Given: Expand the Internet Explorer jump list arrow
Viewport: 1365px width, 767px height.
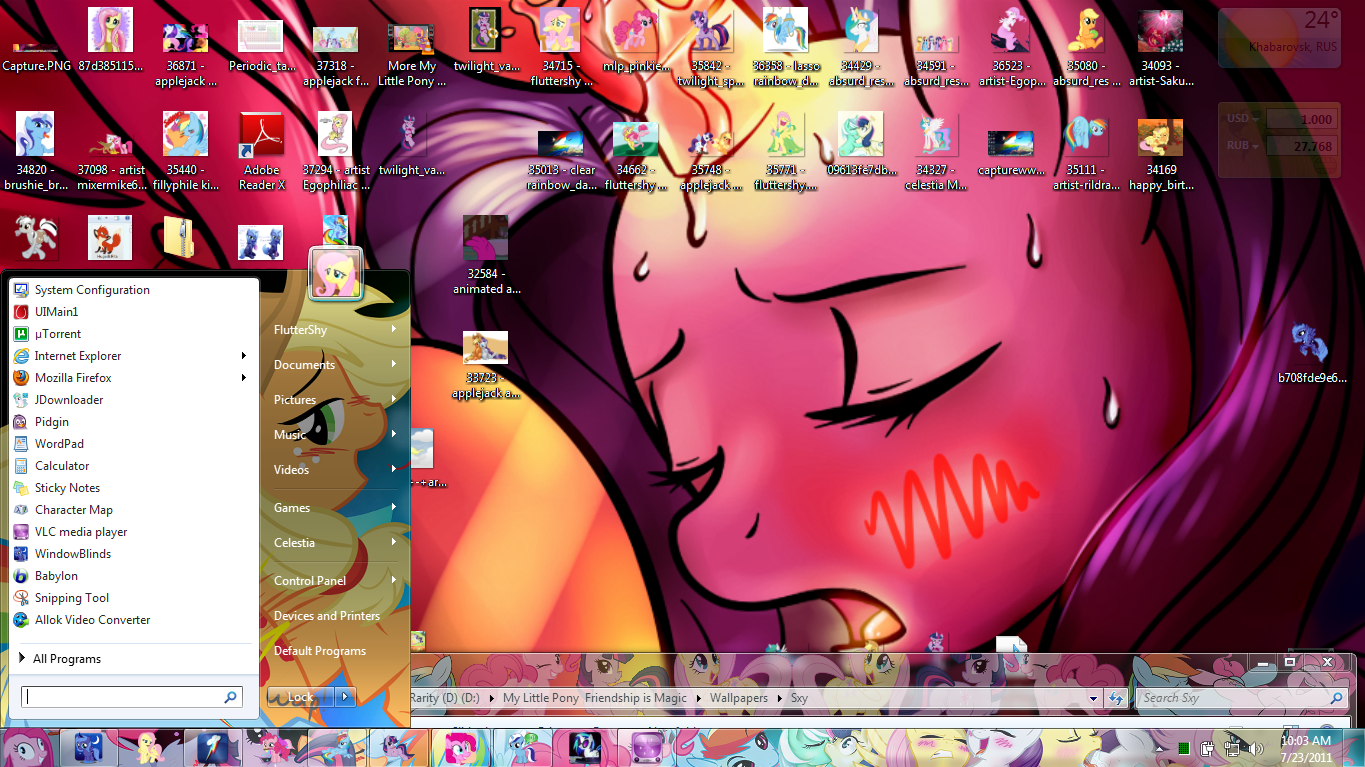Looking at the screenshot, I should pos(244,356).
